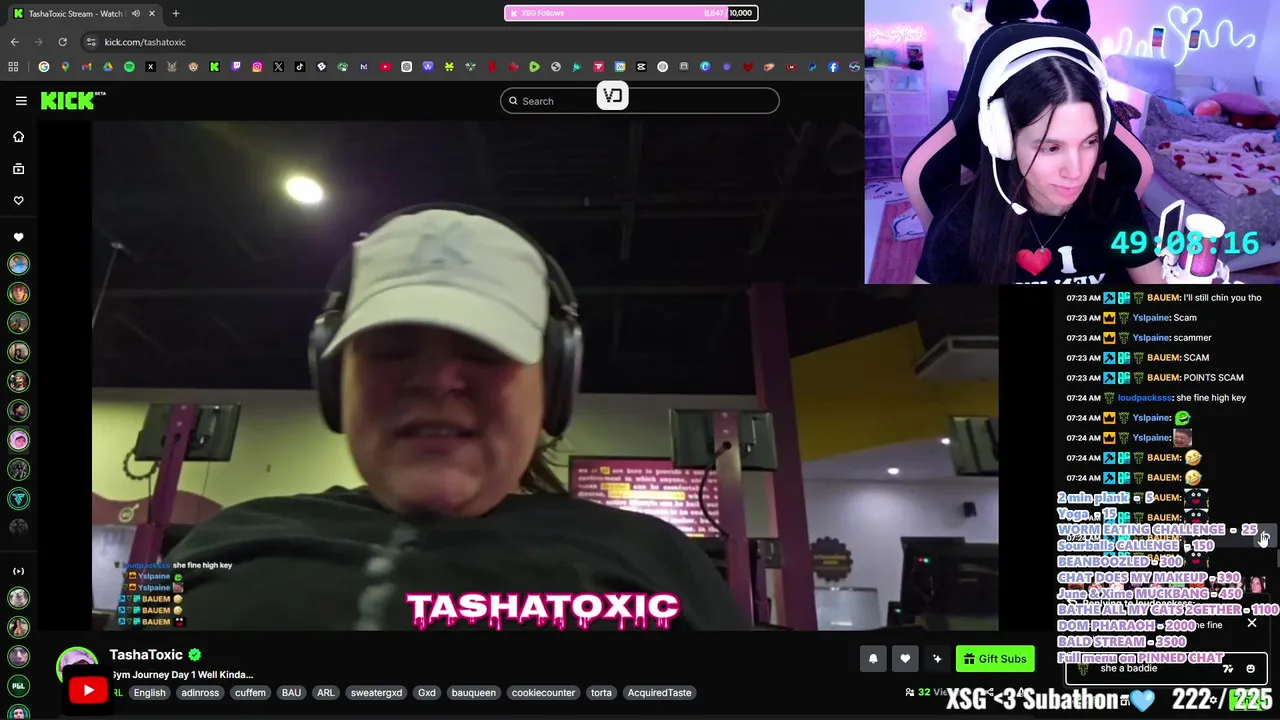Open the emoji picker in chat input
The width and height of the screenshot is (1280, 720).
[x=1251, y=668]
